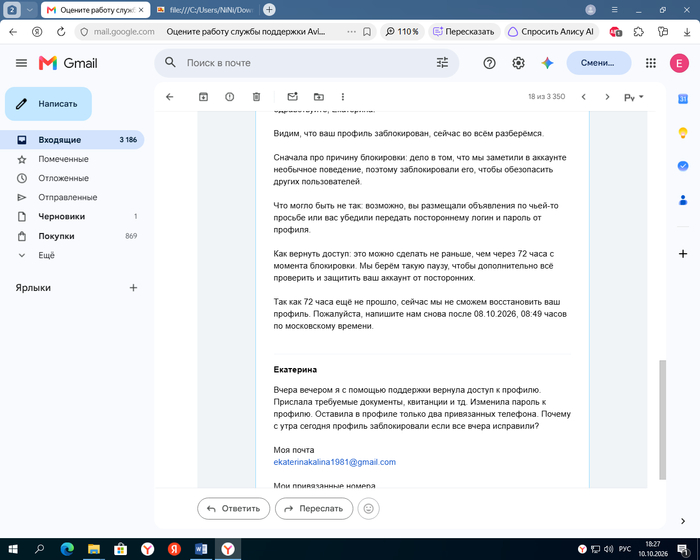700x560 pixels.
Task: Open Google account avatar E
Action: [x=679, y=63]
